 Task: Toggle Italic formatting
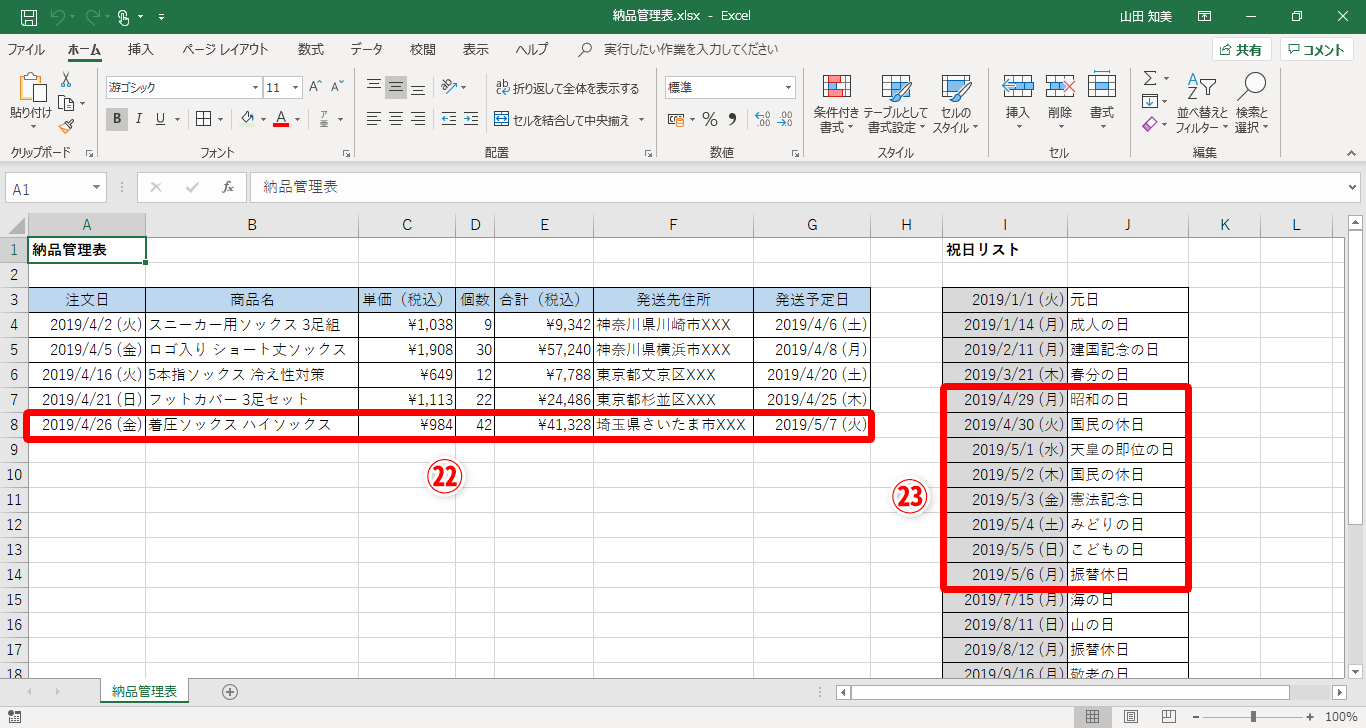click(x=140, y=119)
